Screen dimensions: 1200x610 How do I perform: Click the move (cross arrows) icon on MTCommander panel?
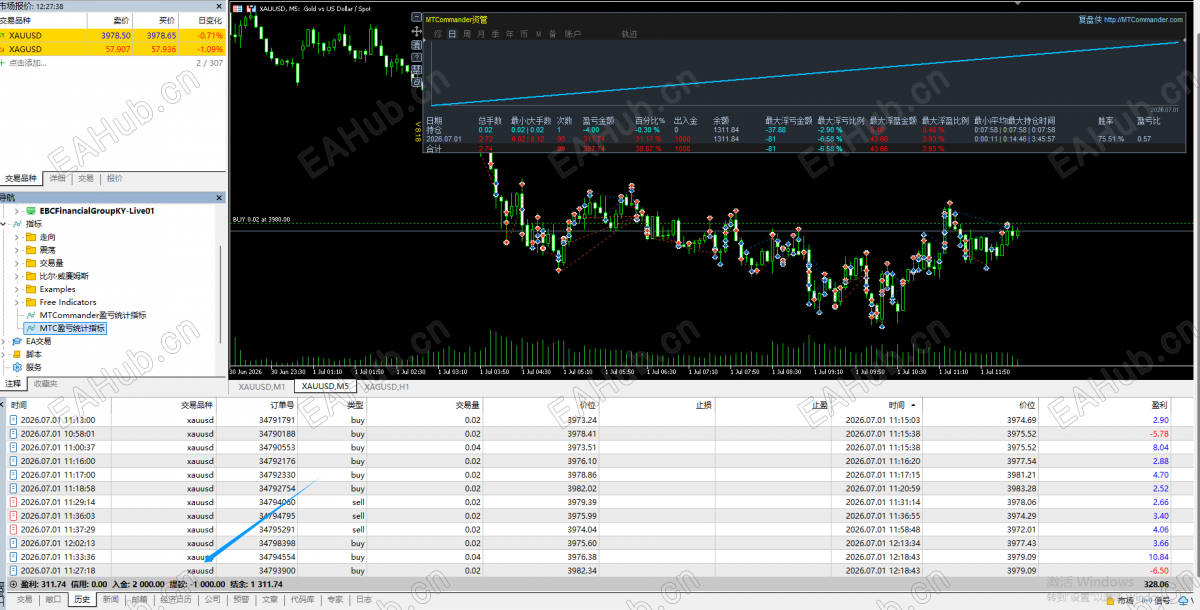416,31
